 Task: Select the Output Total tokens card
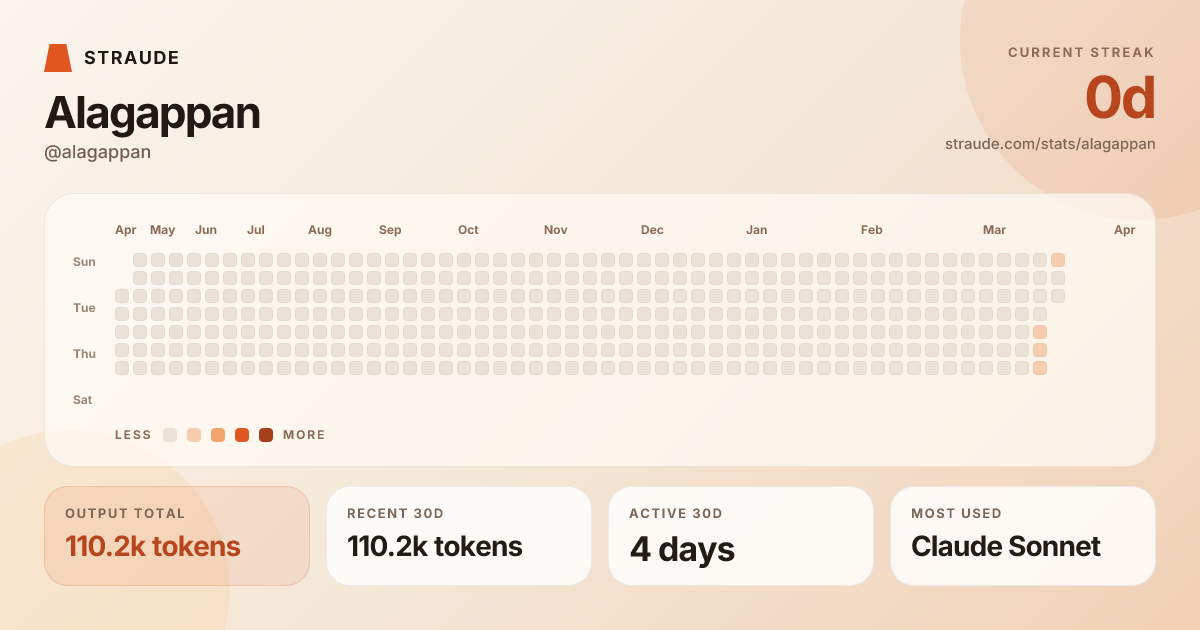177,536
